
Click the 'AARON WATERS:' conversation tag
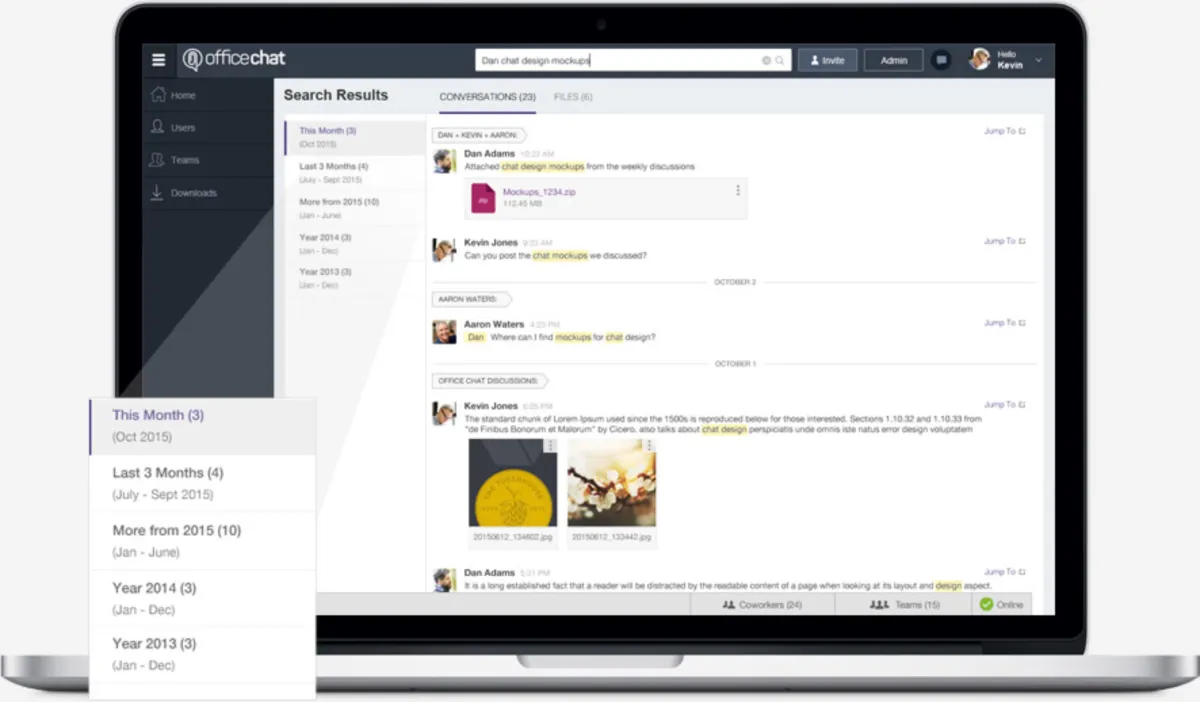point(471,299)
